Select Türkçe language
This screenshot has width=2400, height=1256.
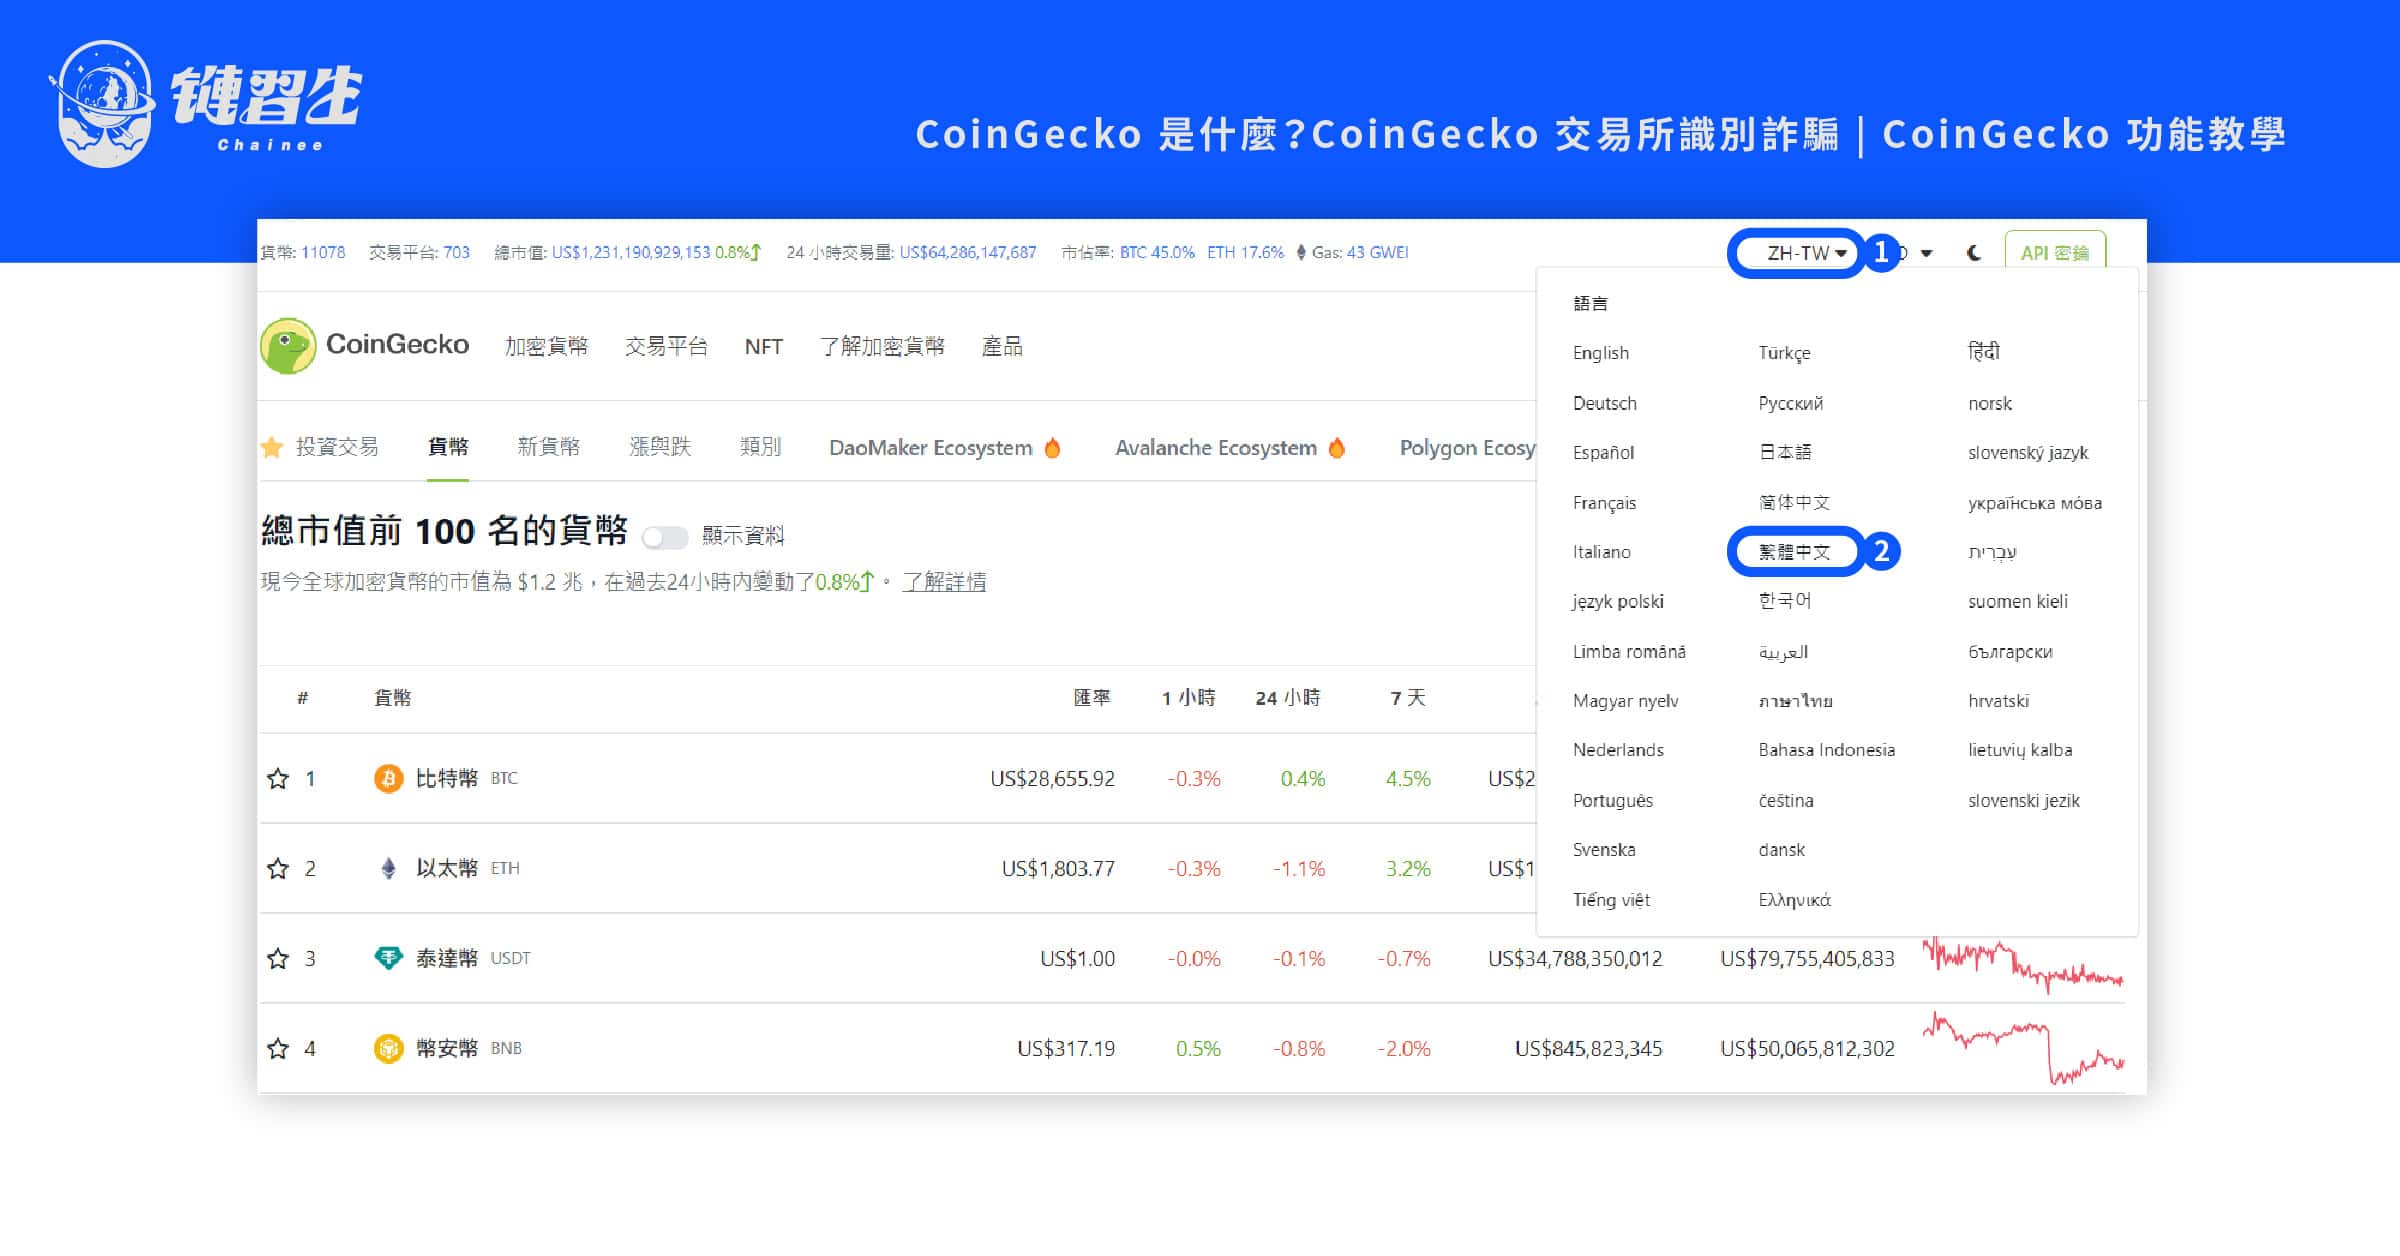pyautogui.click(x=1785, y=353)
